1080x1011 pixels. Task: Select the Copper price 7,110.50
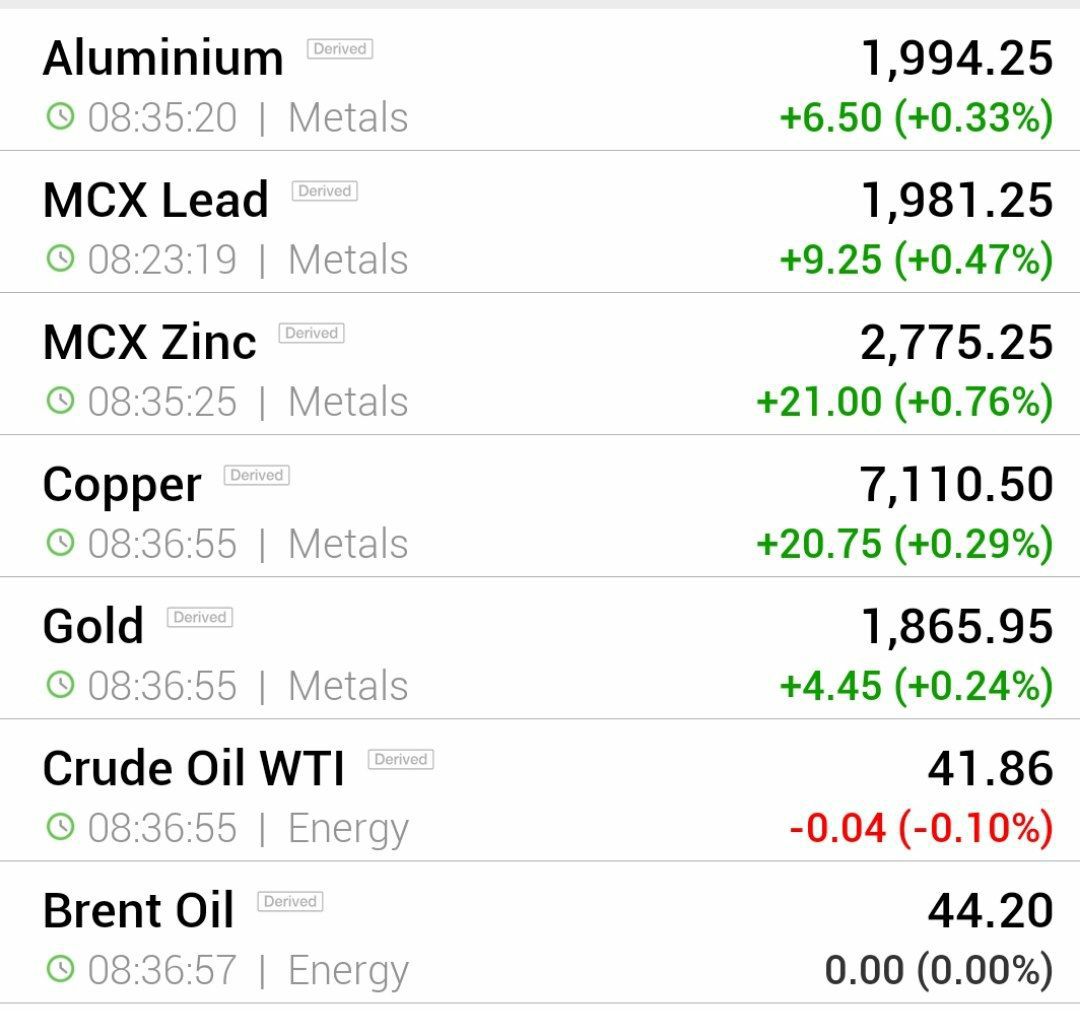[956, 484]
